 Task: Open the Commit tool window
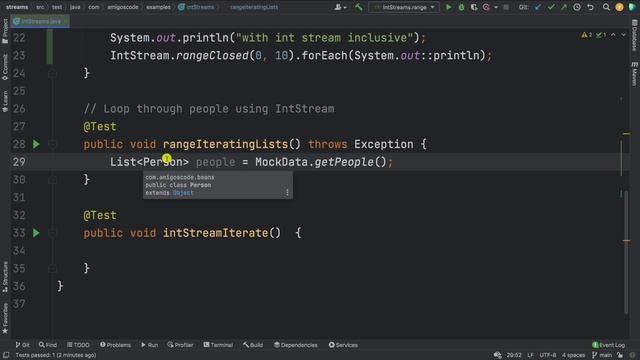(x=5, y=67)
